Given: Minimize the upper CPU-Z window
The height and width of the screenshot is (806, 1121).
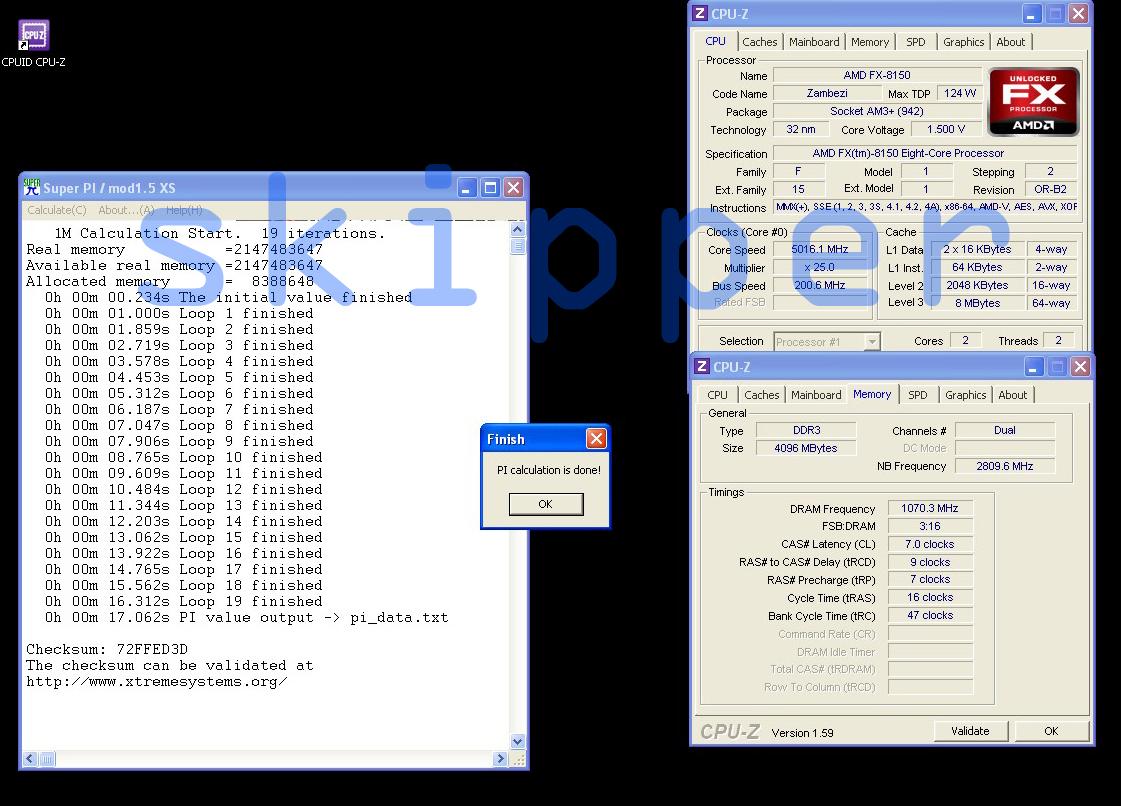Looking at the screenshot, I should click(x=1032, y=14).
